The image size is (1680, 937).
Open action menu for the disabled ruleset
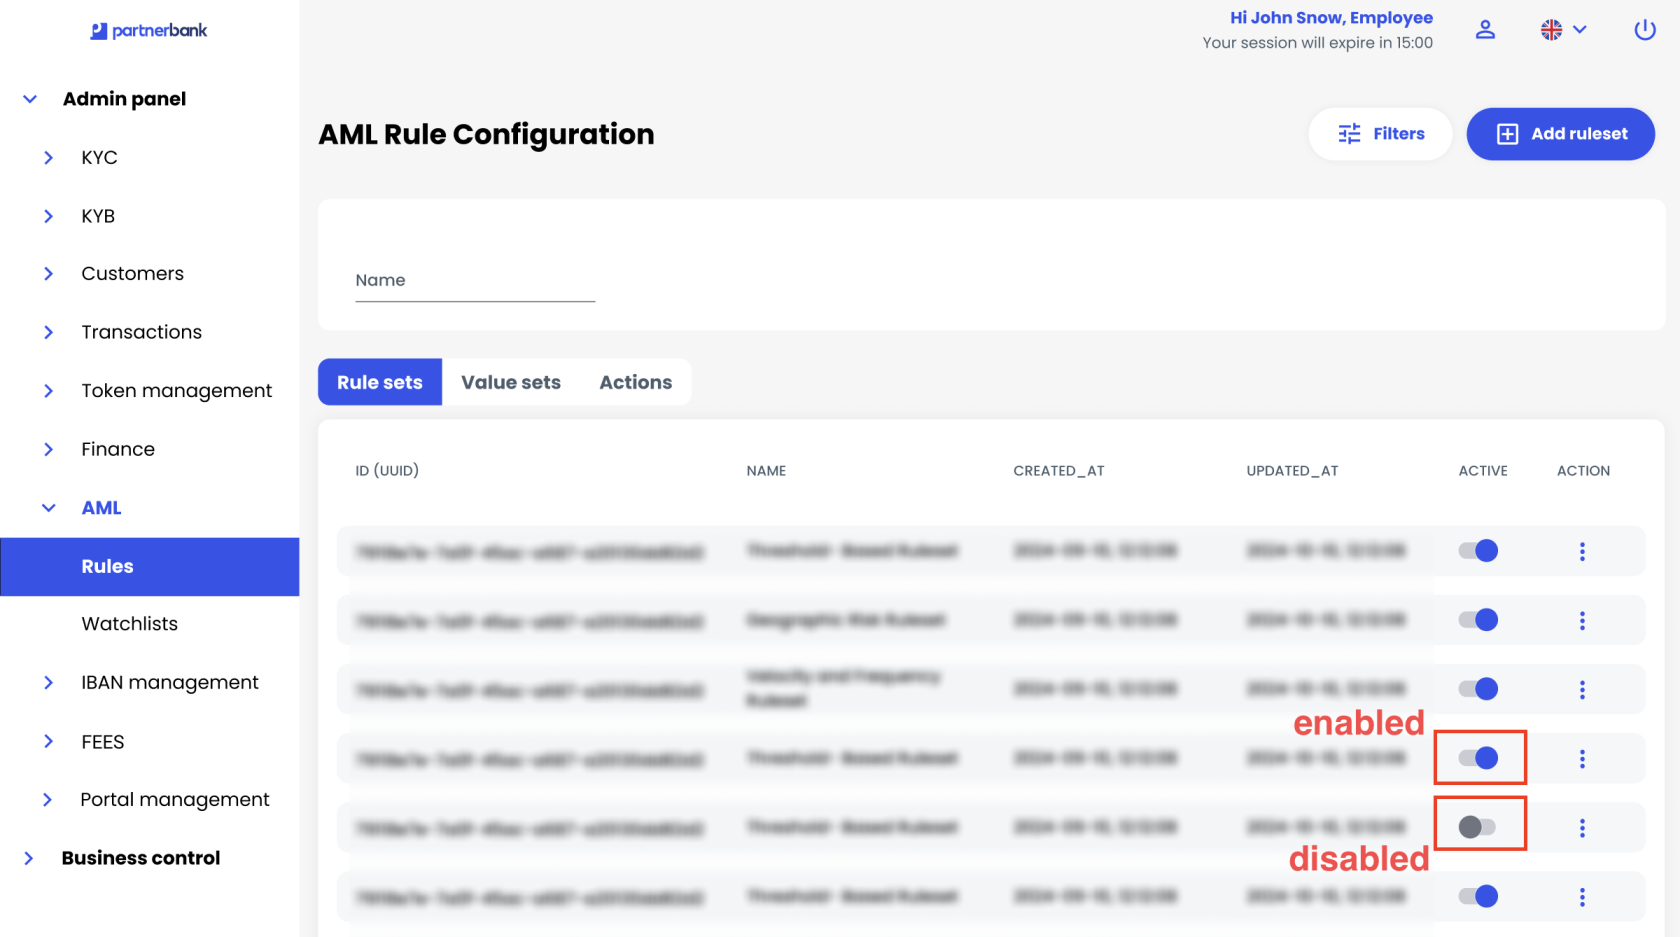(1582, 828)
